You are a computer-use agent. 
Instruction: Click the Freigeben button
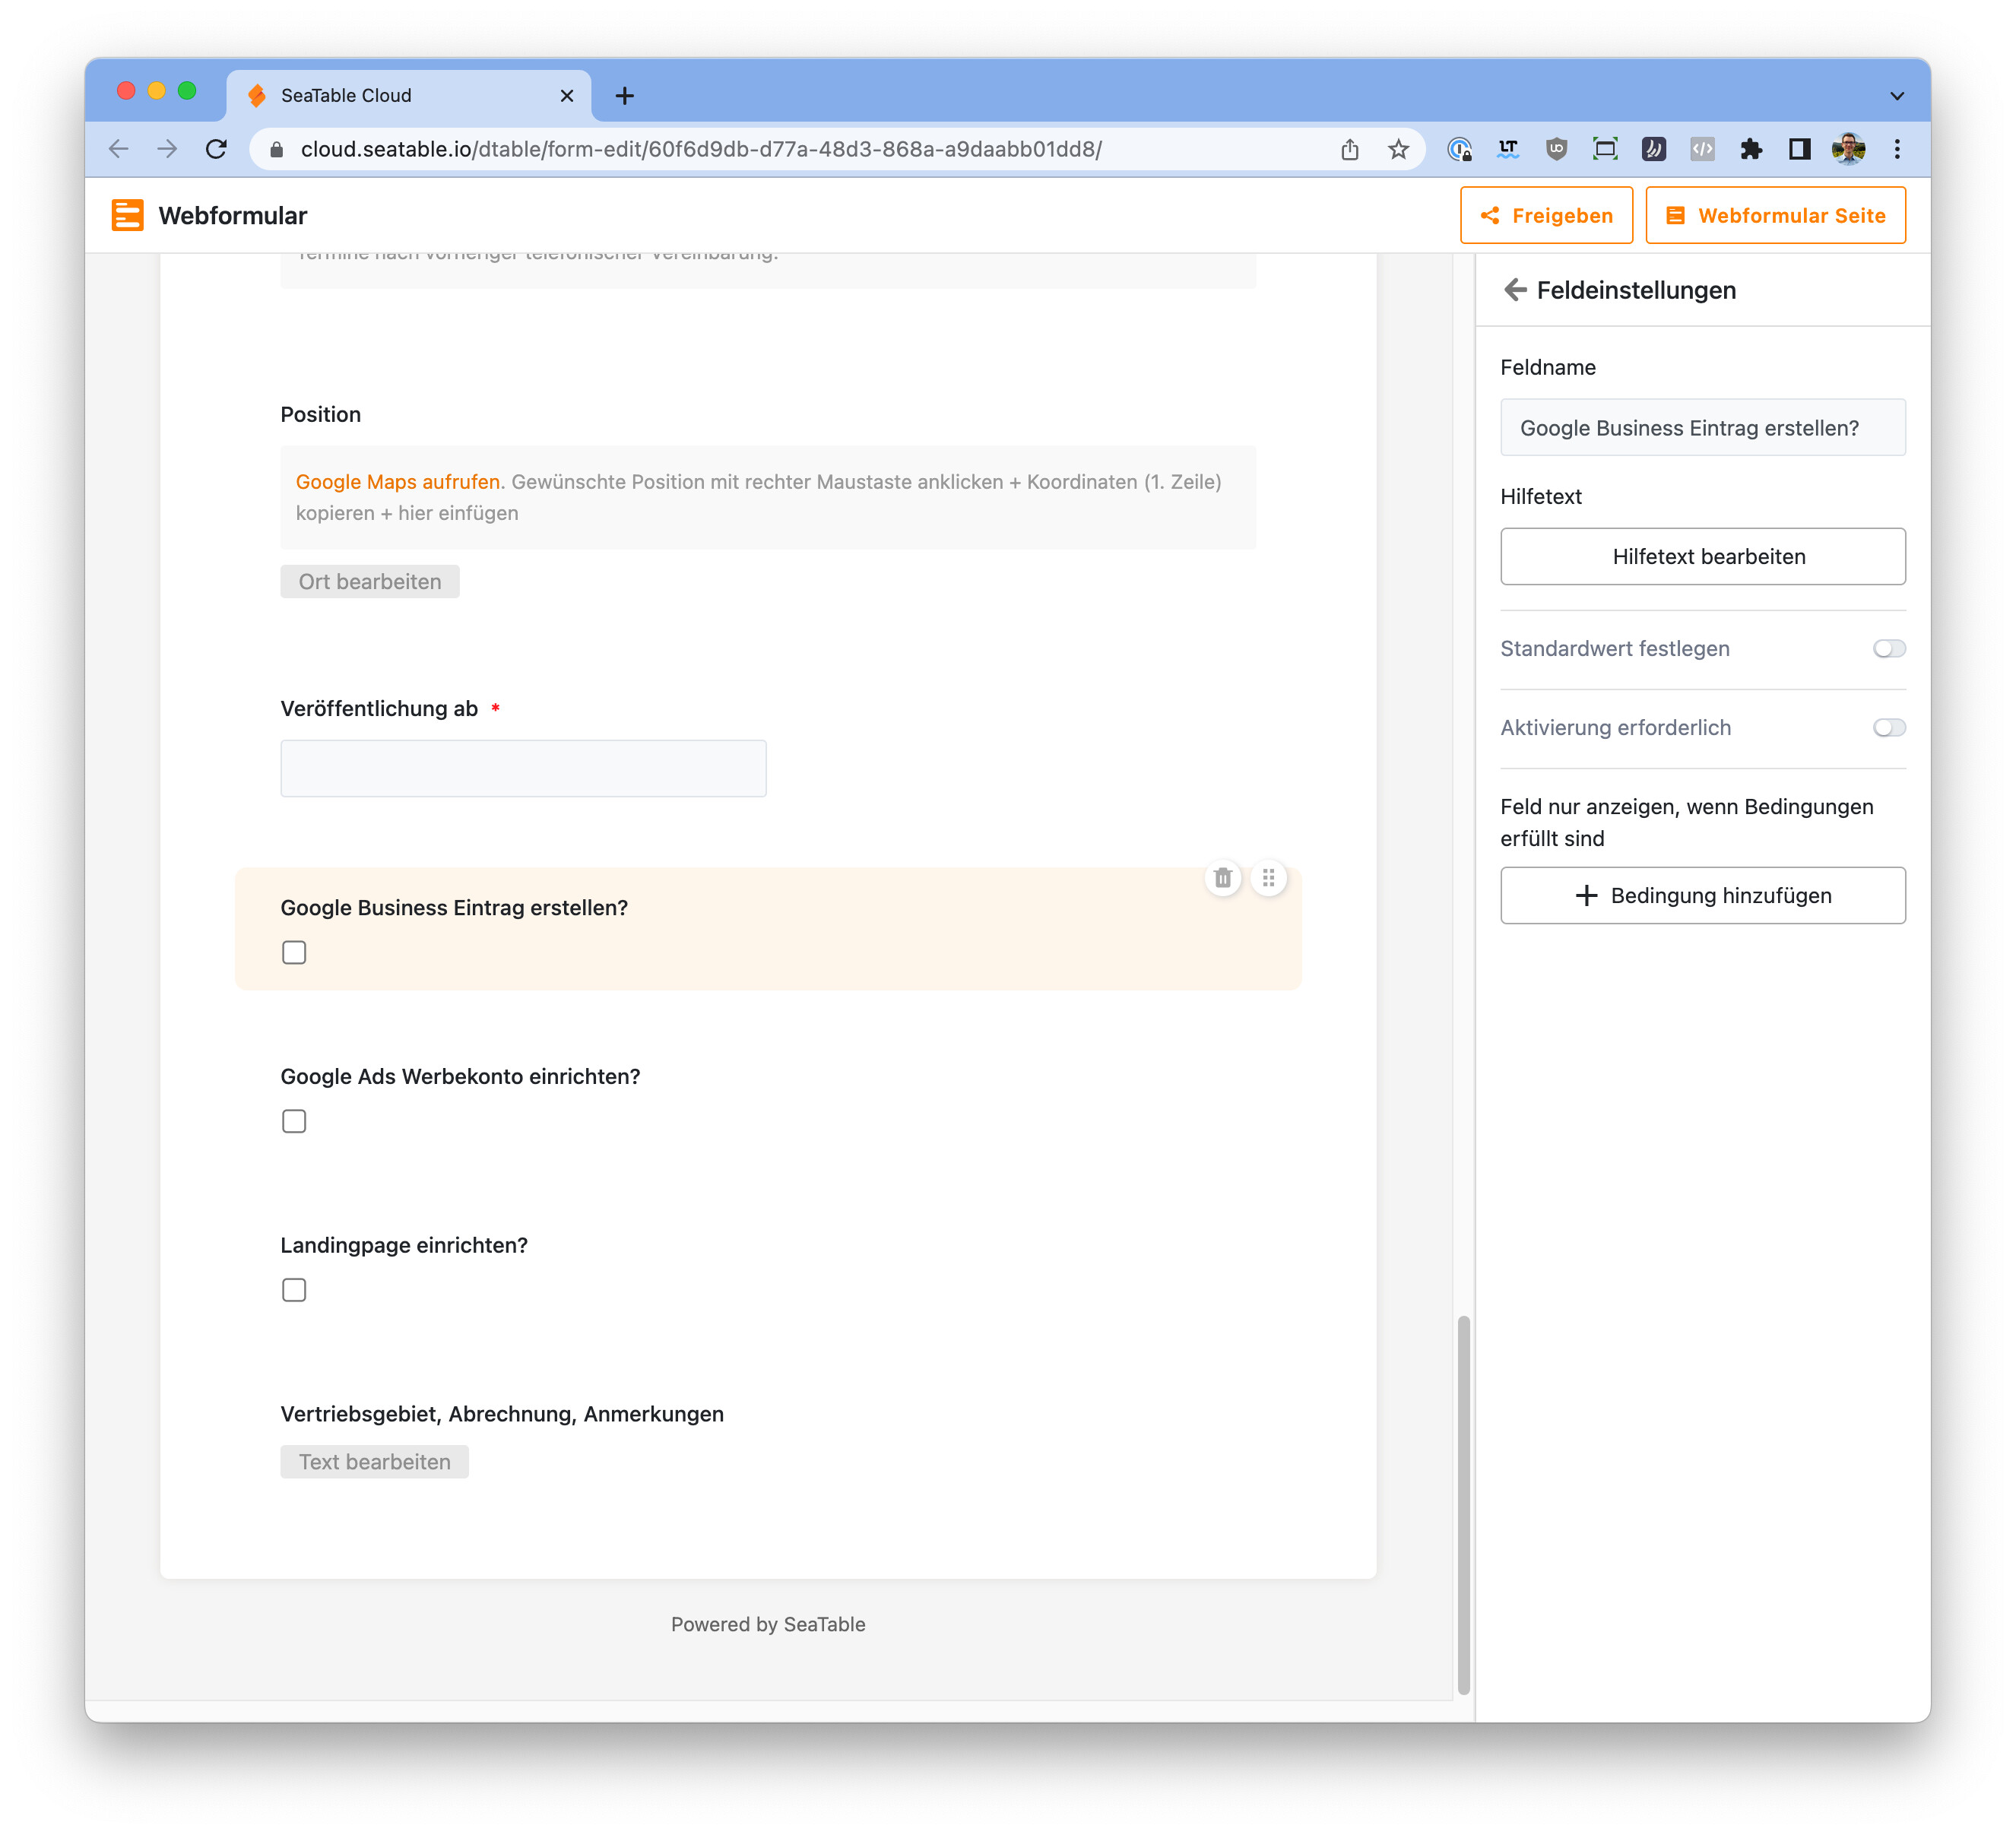(1546, 215)
